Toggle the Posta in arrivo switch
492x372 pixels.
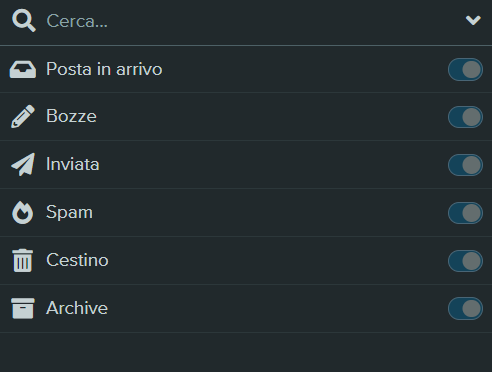pos(465,69)
